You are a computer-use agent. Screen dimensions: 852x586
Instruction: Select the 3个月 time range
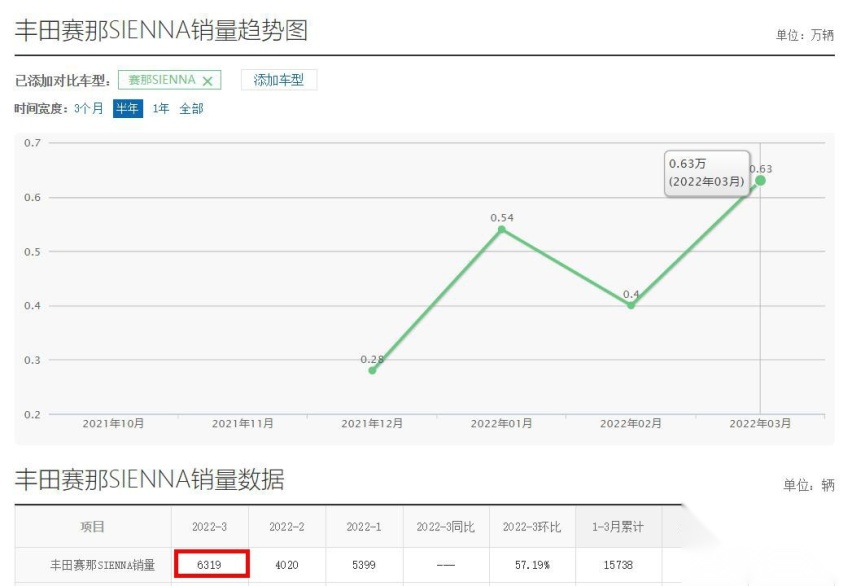(89, 108)
